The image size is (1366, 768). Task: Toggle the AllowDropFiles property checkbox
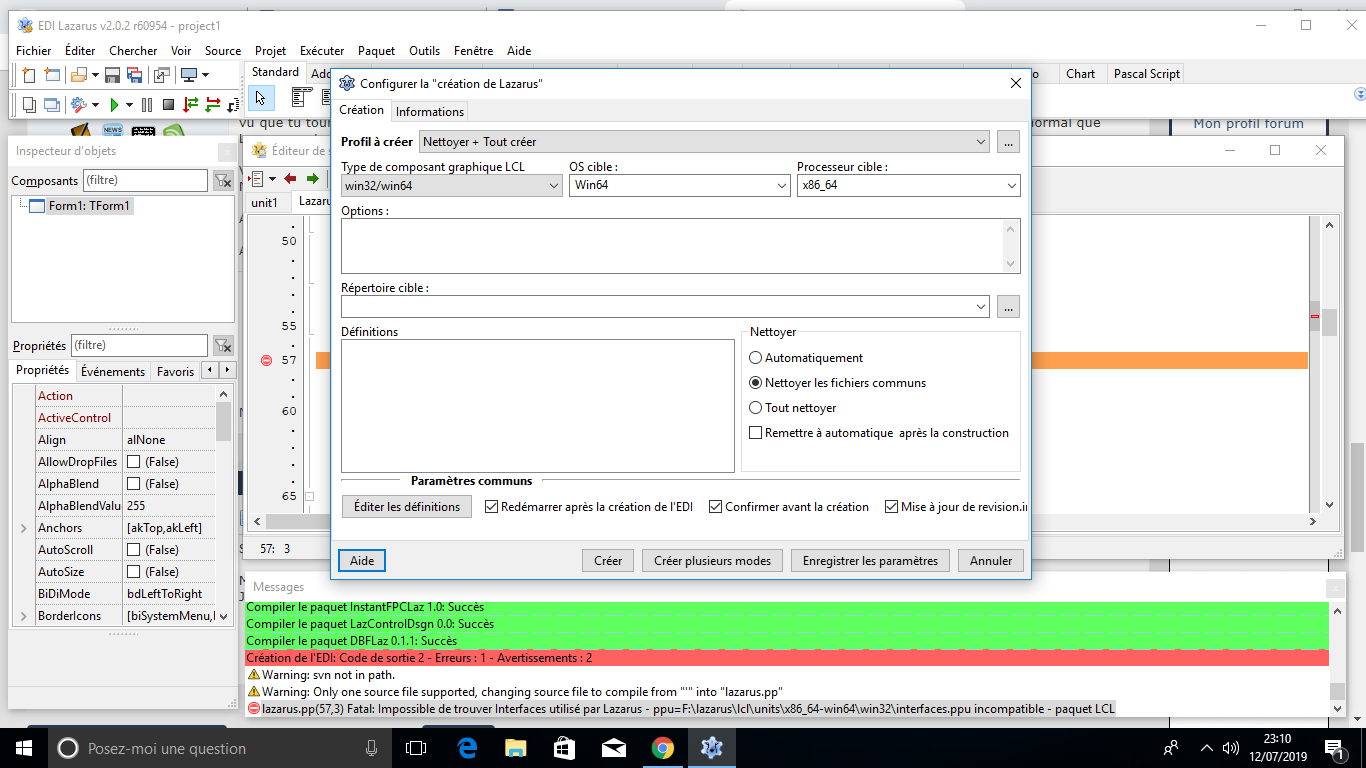pyautogui.click(x=133, y=462)
